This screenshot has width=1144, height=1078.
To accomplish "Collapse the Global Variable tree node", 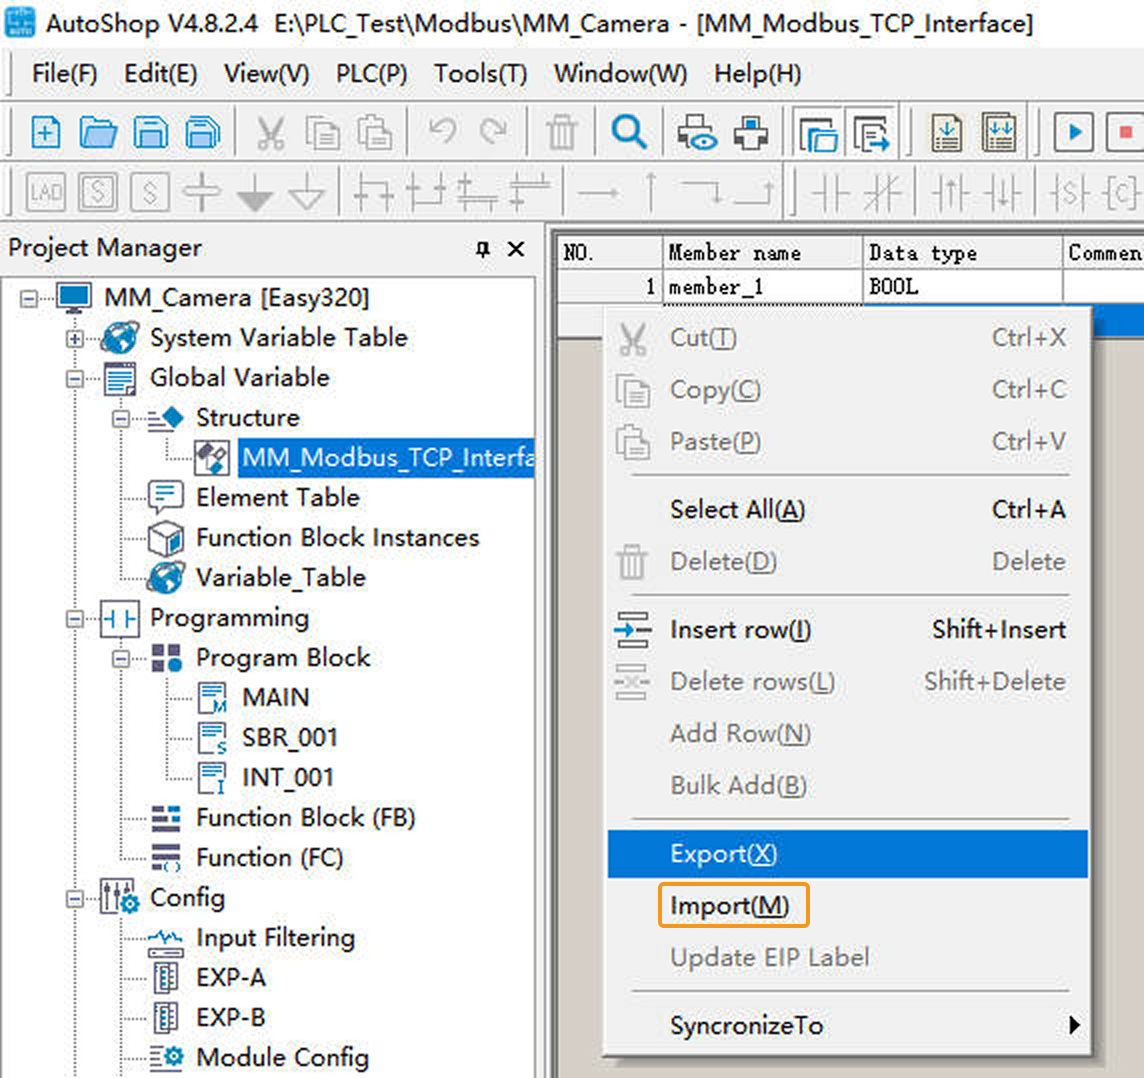I will pos(75,378).
